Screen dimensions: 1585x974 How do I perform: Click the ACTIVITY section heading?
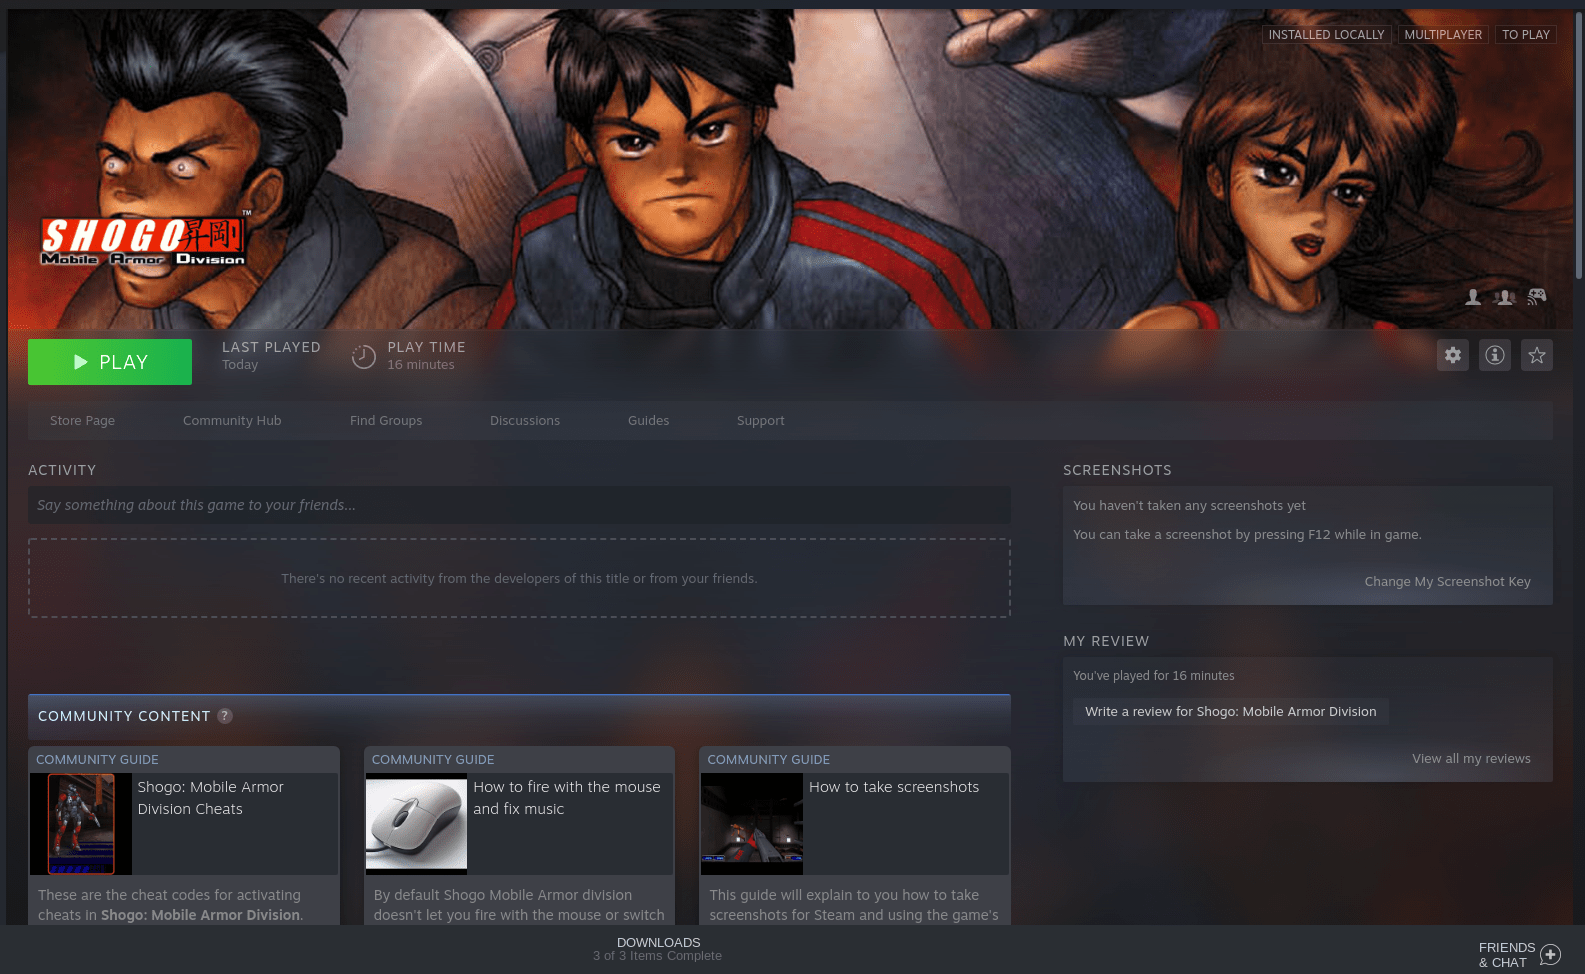point(62,470)
